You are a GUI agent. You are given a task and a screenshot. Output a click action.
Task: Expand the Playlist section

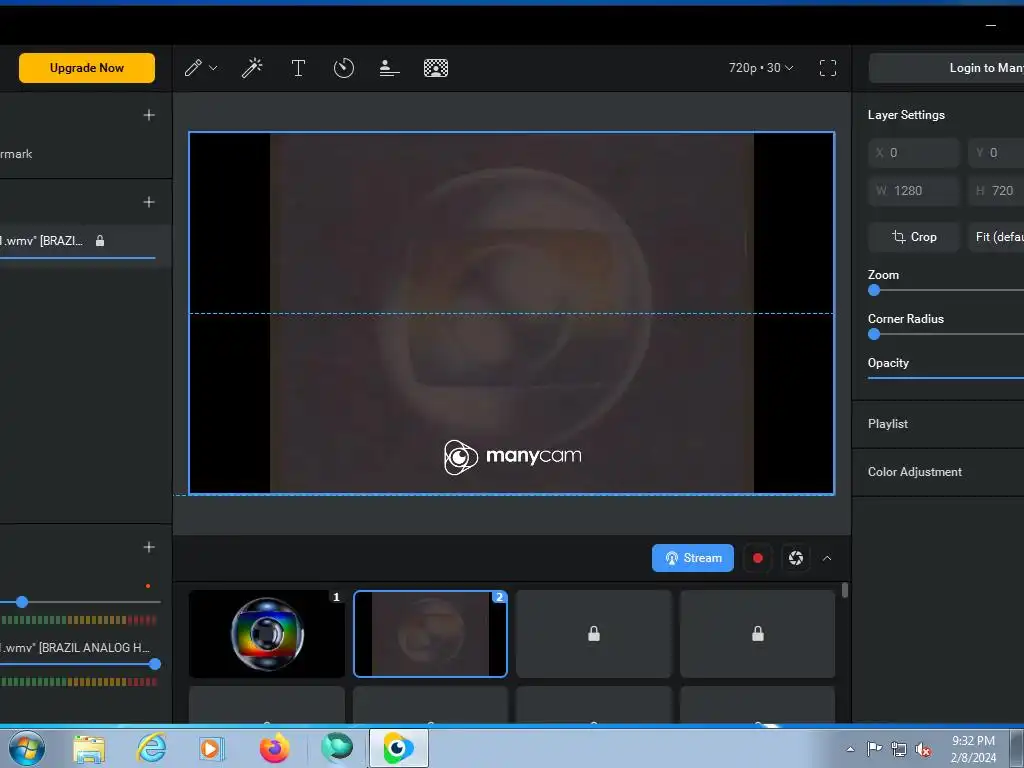(x=938, y=424)
